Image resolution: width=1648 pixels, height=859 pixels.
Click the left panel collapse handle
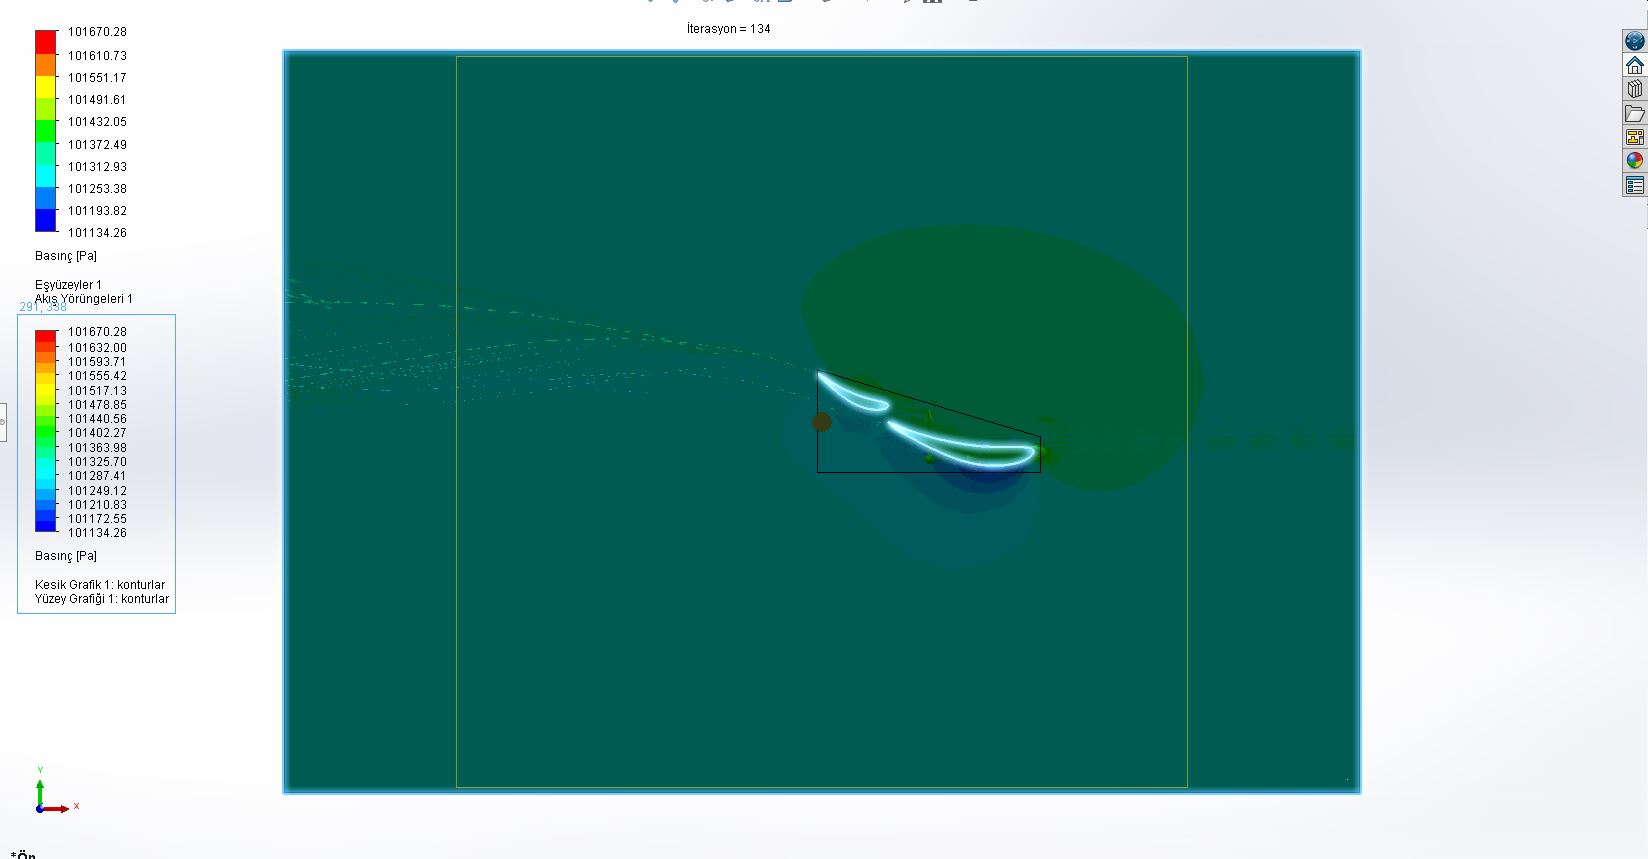click(3, 422)
